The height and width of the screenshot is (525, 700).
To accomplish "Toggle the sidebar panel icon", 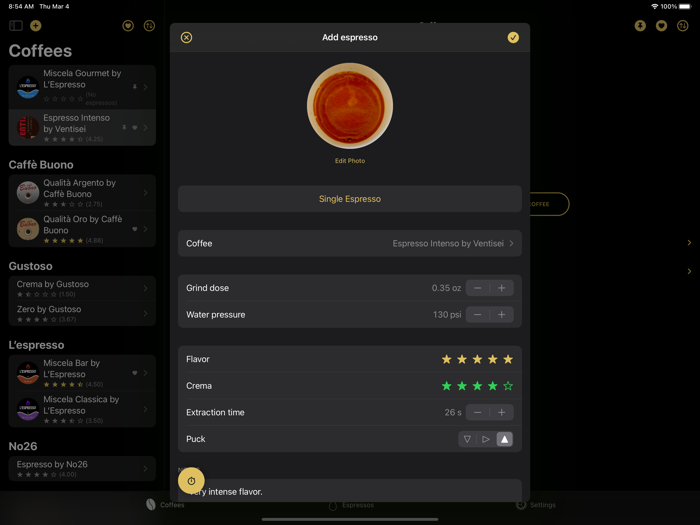I will click(x=16, y=25).
